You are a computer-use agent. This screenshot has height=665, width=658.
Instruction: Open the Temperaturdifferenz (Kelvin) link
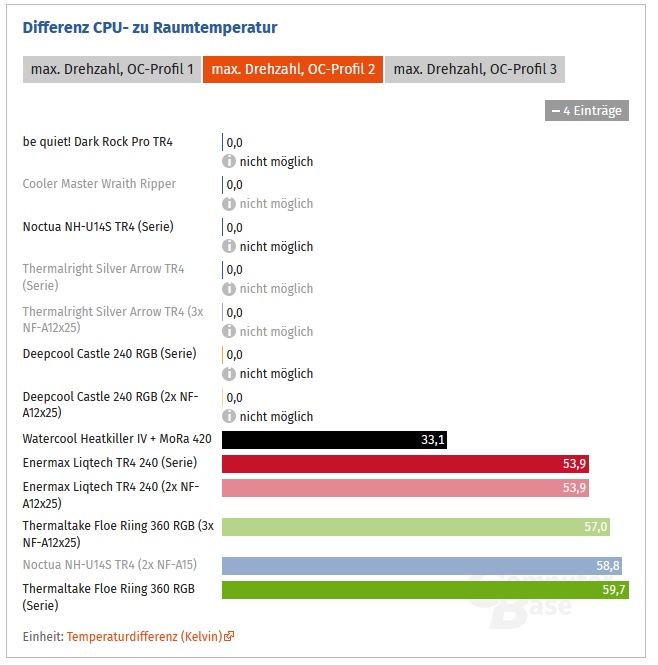coord(145,637)
